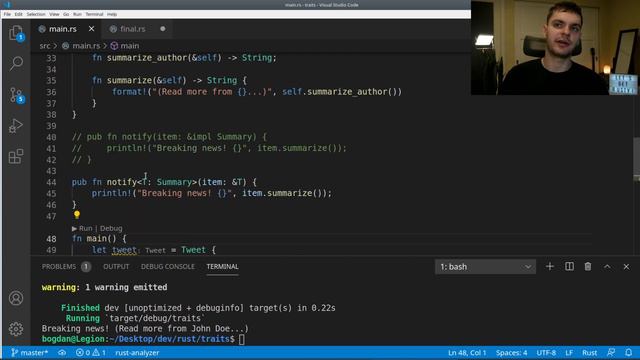Click the synchronize changes icon in status bar
This screenshot has width=640, height=360.
point(62,353)
